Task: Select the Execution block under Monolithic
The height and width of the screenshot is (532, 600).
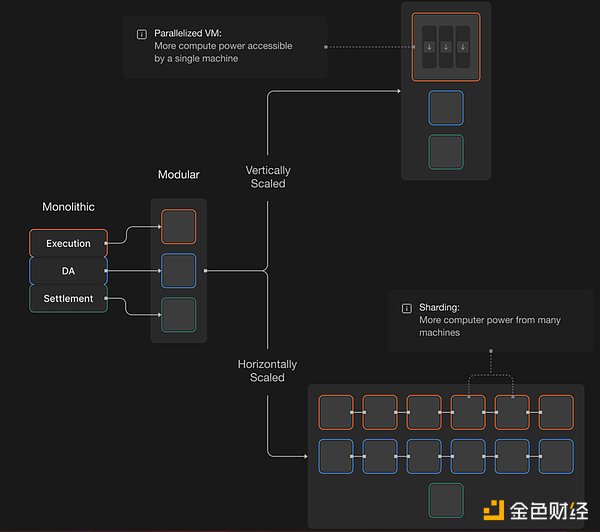Action: click(x=68, y=243)
